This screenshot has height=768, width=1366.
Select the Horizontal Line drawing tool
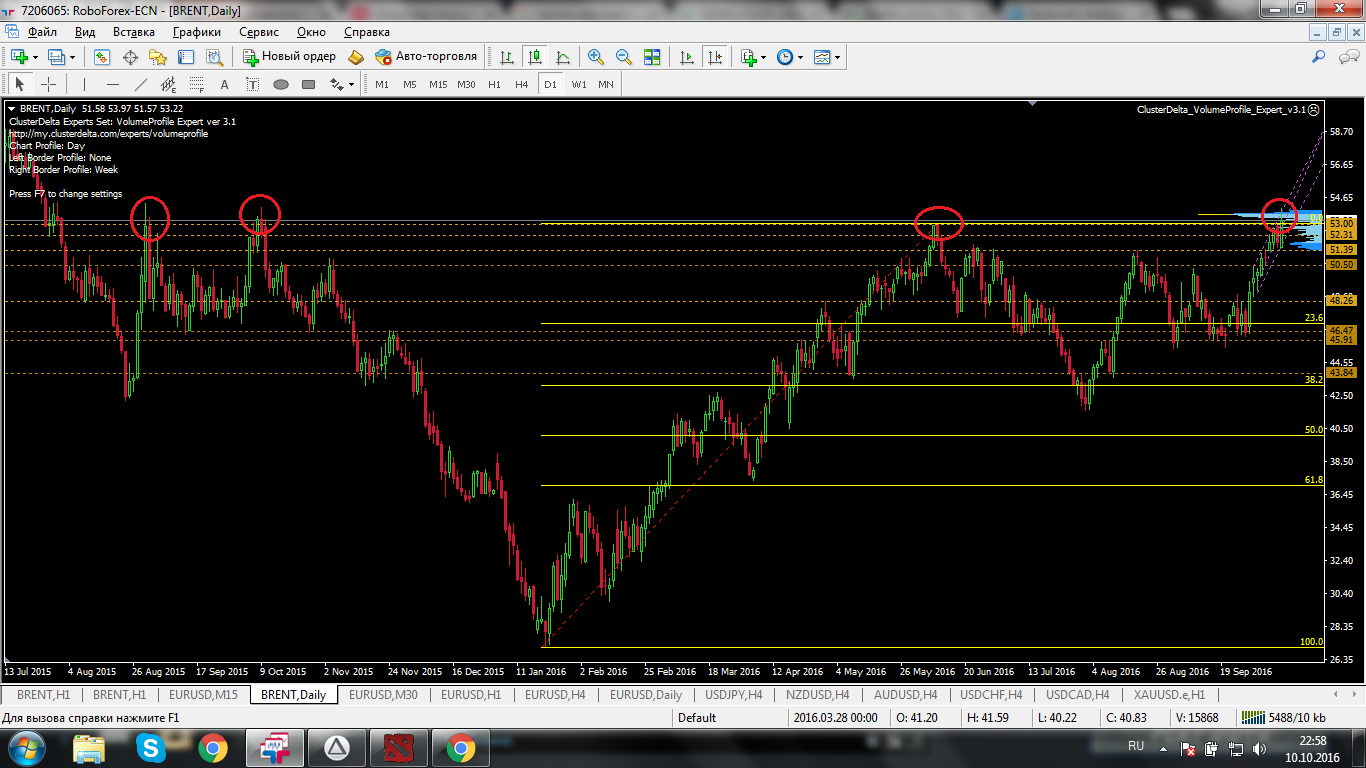coord(112,84)
